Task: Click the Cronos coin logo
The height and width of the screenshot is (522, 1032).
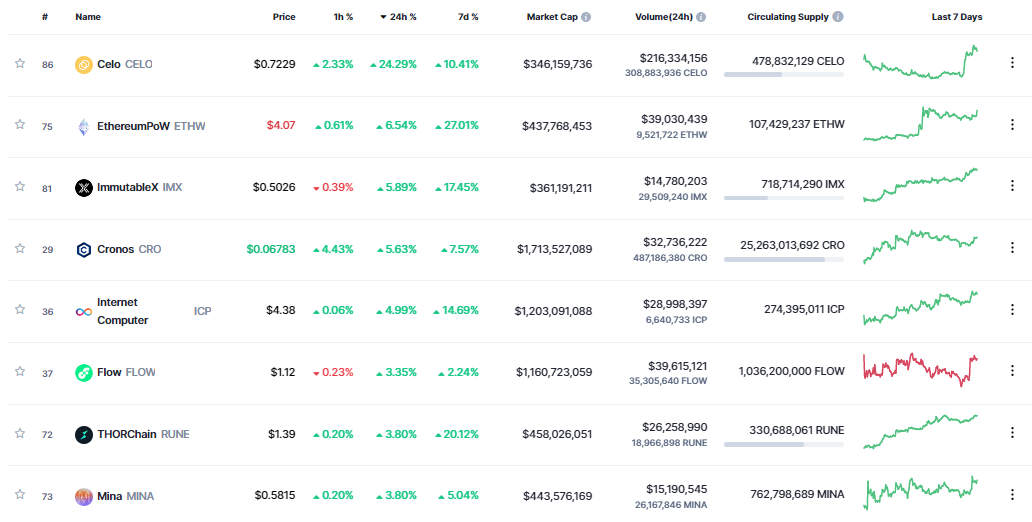Action: click(x=84, y=249)
